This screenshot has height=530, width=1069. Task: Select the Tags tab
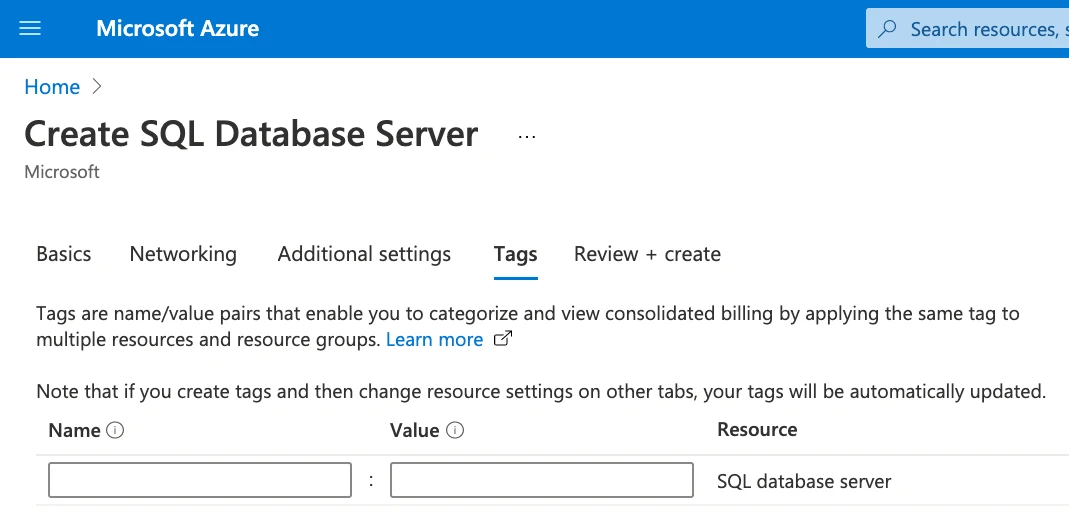click(515, 254)
